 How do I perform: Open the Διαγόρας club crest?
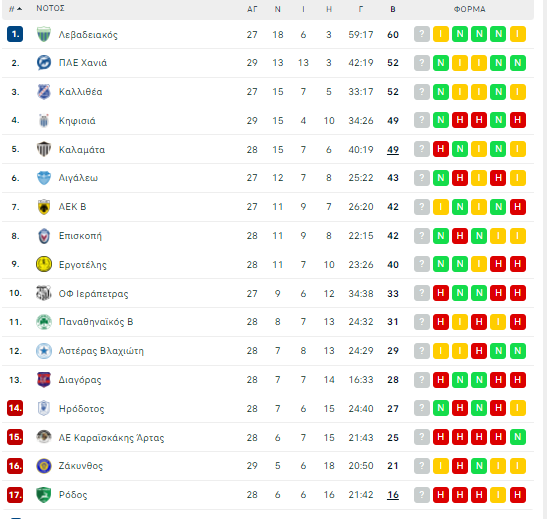pyautogui.click(x=44, y=379)
